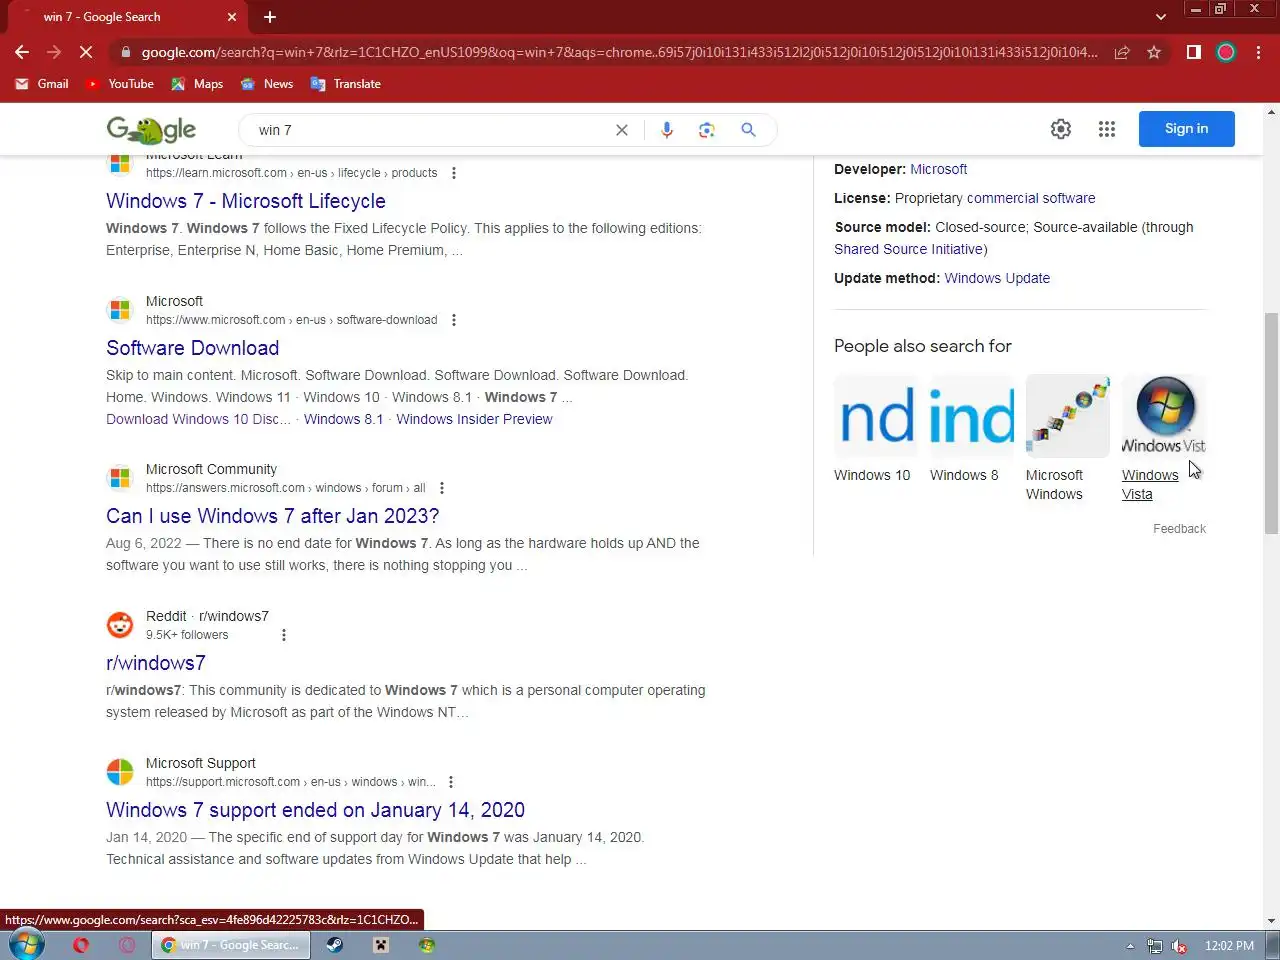Start voice search with microphone

(x=667, y=130)
